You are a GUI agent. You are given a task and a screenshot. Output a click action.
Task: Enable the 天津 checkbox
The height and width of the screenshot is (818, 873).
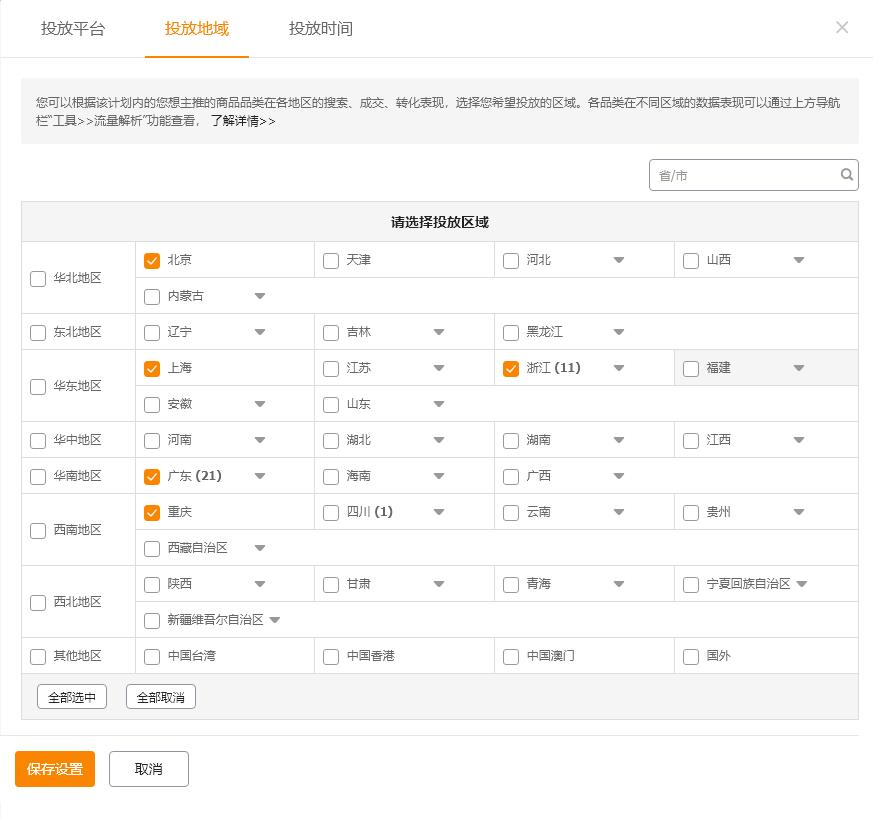coord(331,260)
